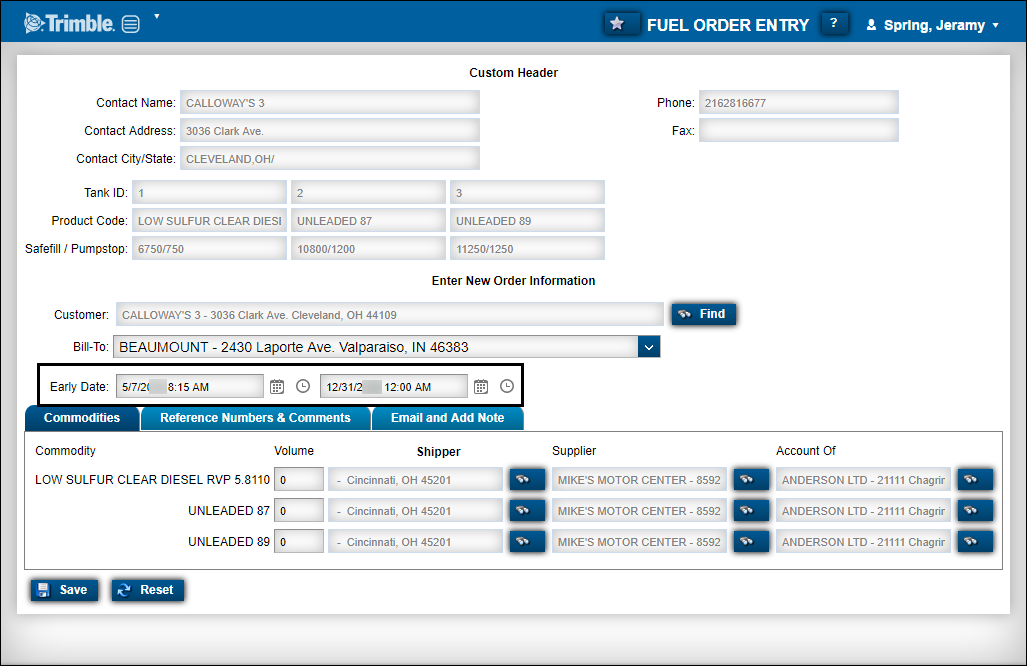Look up supplier for Unleaded 87 row
Viewport: 1027px width, 666px height.
(751, 510)
